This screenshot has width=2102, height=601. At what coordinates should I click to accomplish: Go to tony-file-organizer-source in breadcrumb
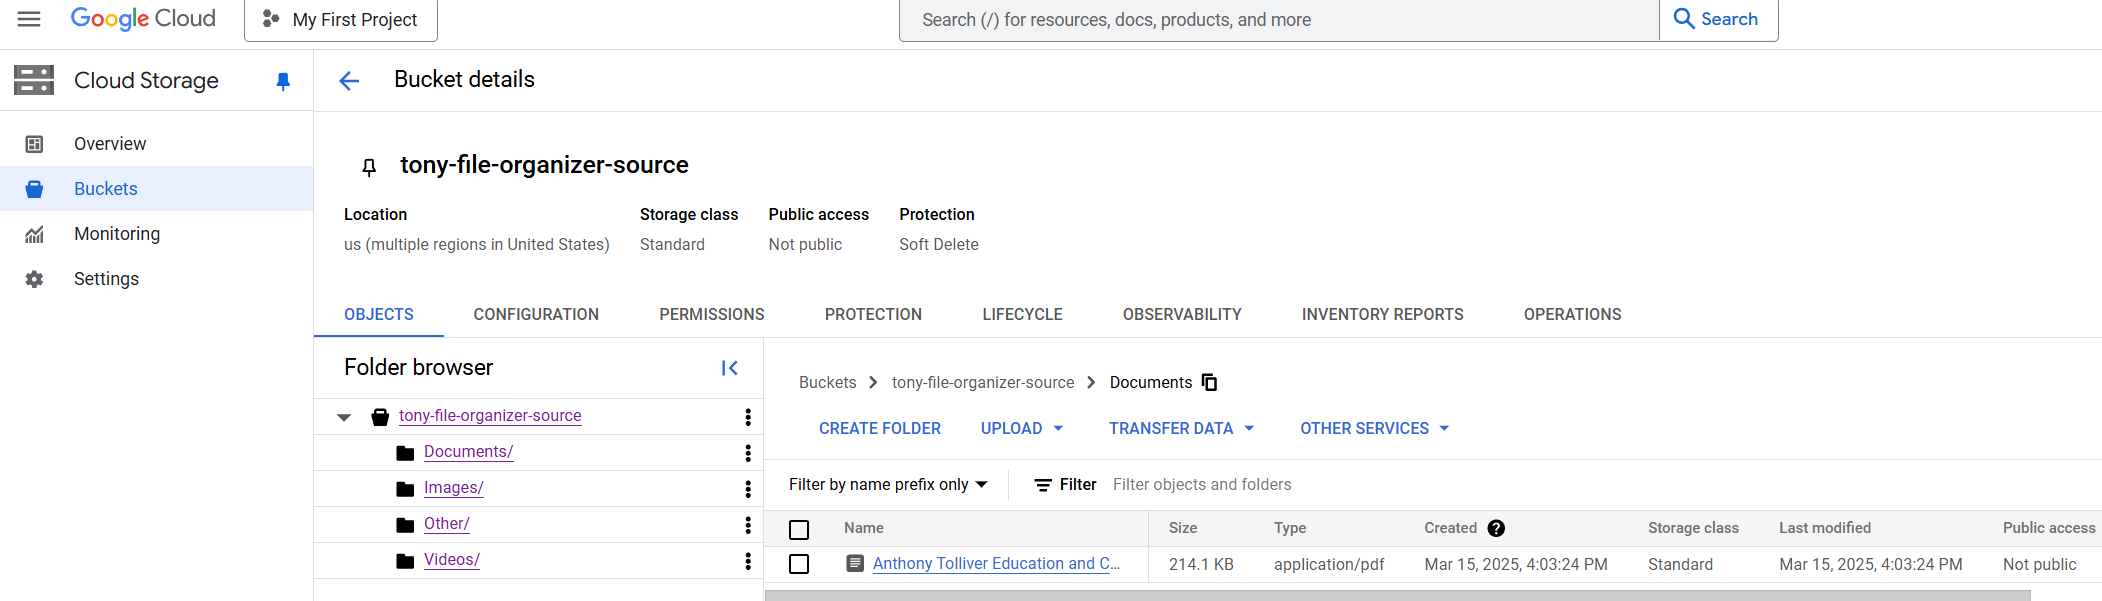983,382
